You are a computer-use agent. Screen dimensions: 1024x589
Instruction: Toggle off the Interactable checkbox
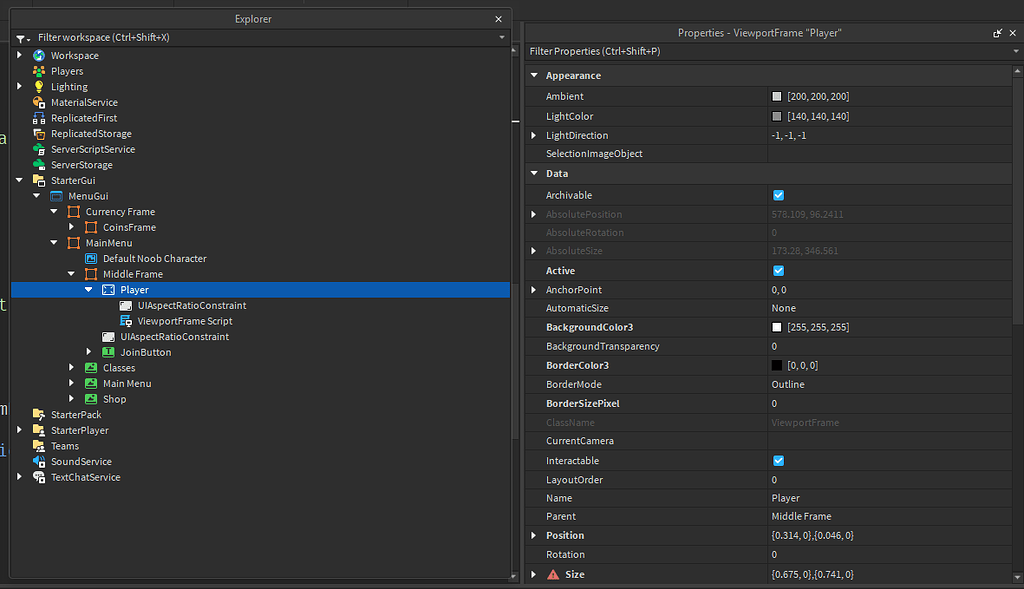(778, 460)
